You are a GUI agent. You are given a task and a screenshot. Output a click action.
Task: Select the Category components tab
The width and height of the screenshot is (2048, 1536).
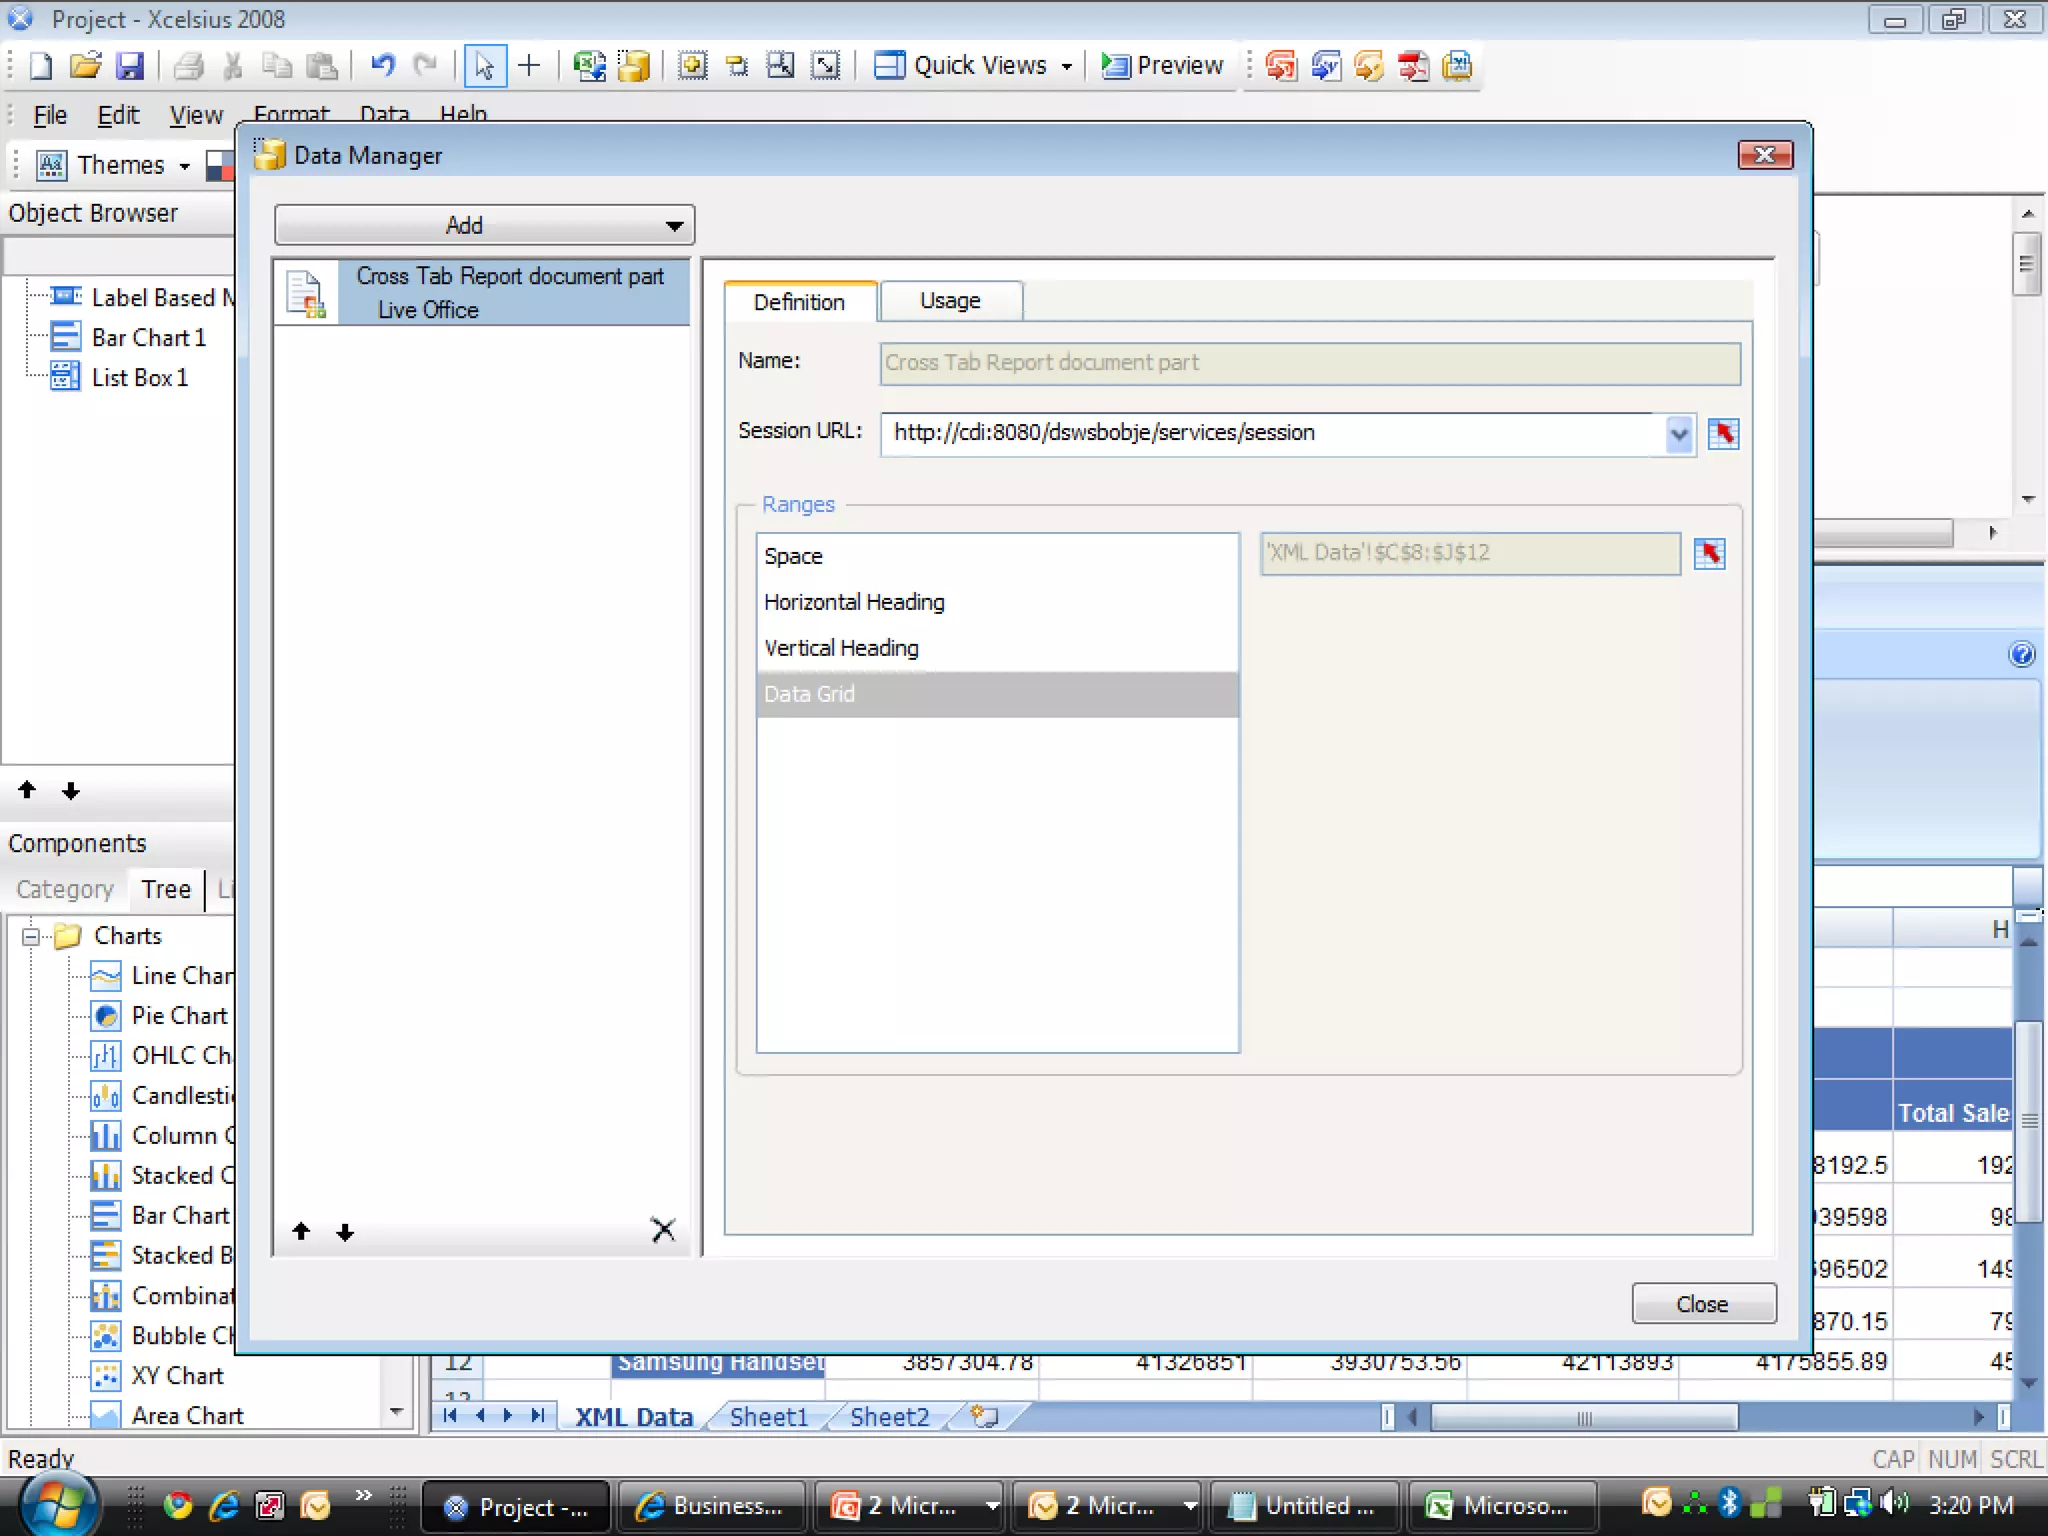coord(65,889)
